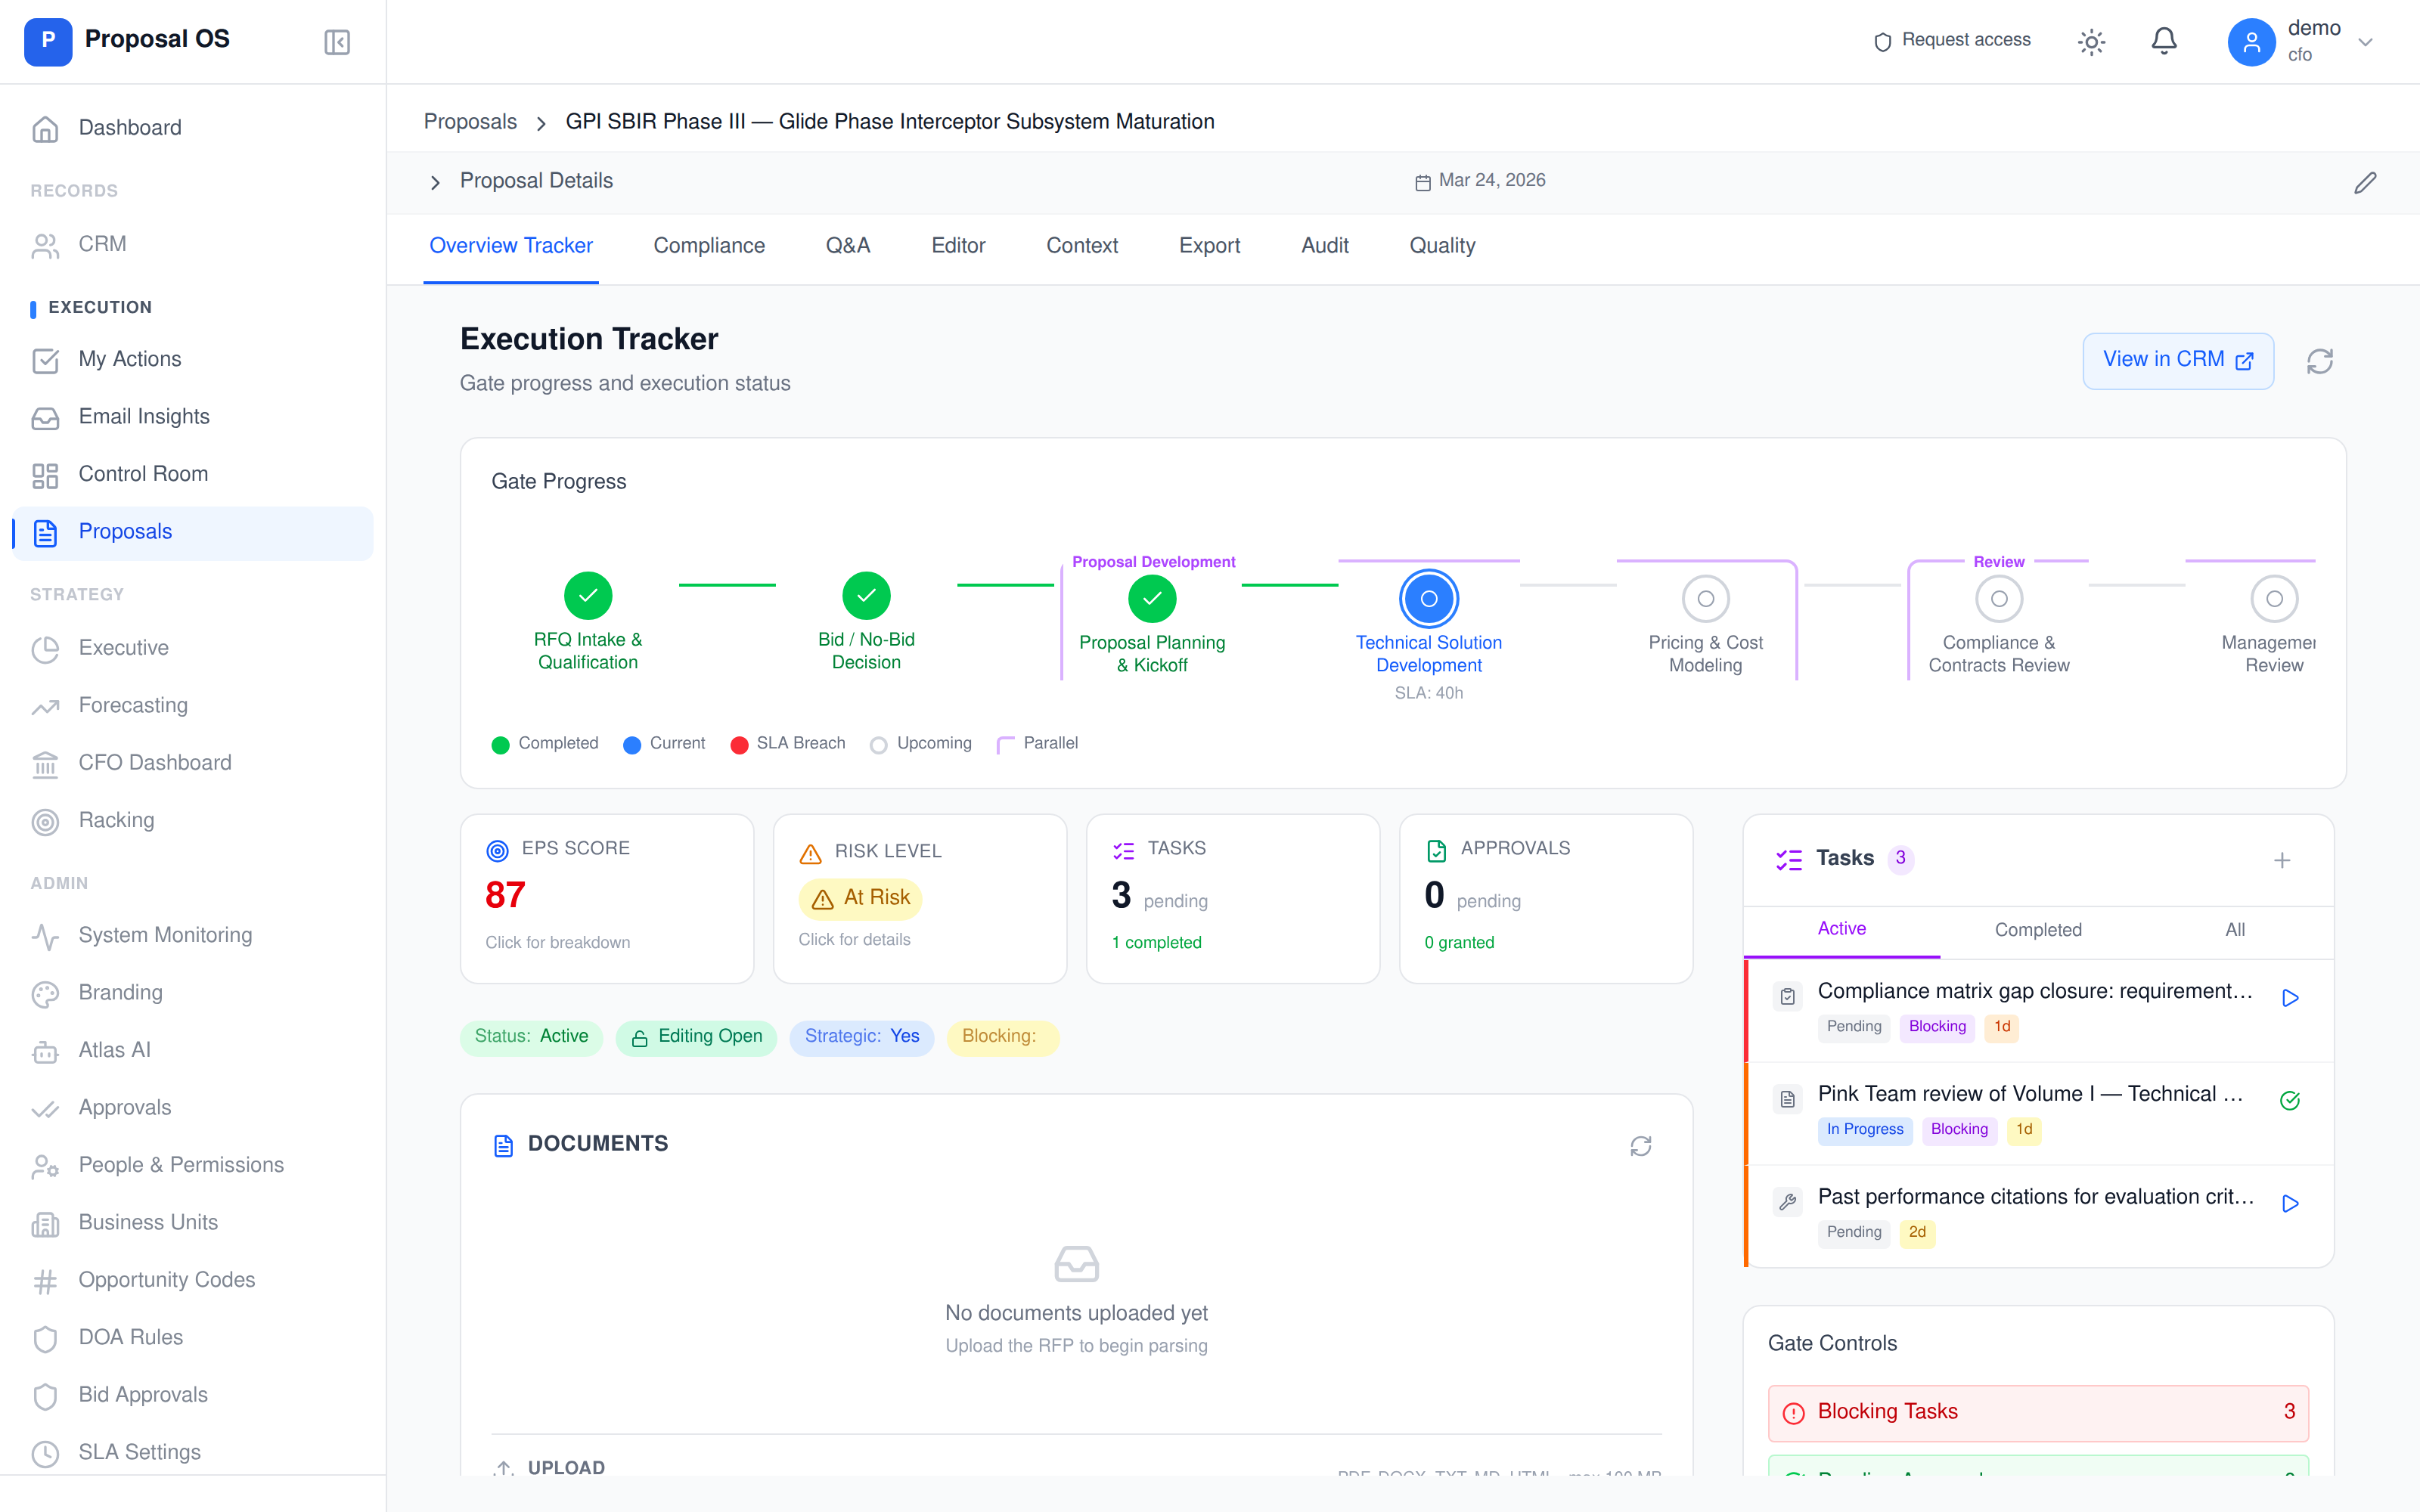The image size is (2420, 1512).
Task: Refresh the Execution Tracker with the sync icon
Action: click(2319, 360)
